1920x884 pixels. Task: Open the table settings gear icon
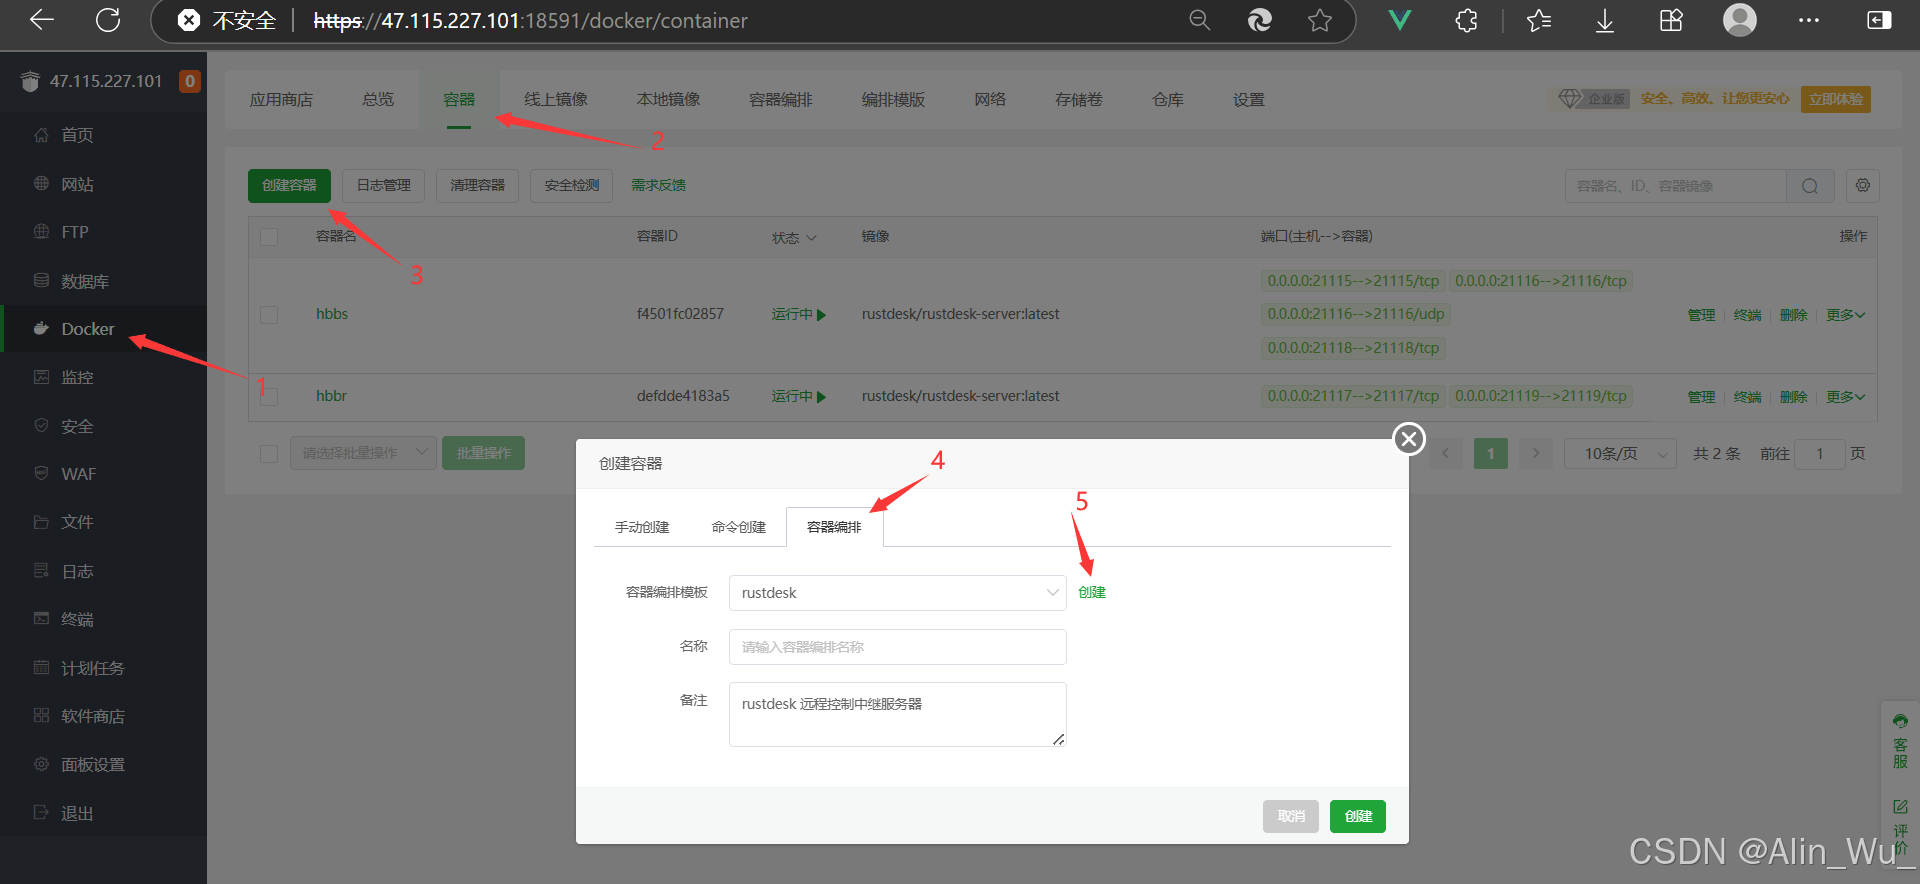tap(1862, 185)
